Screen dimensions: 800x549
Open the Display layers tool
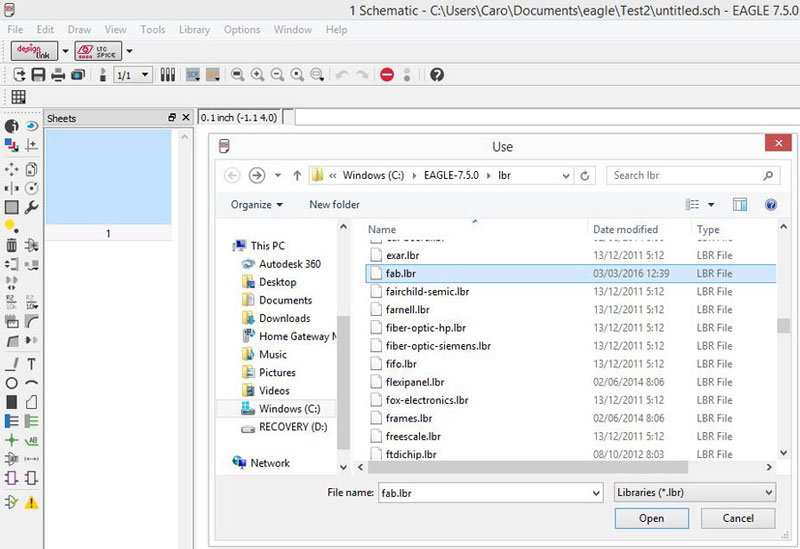coord(11,145)
